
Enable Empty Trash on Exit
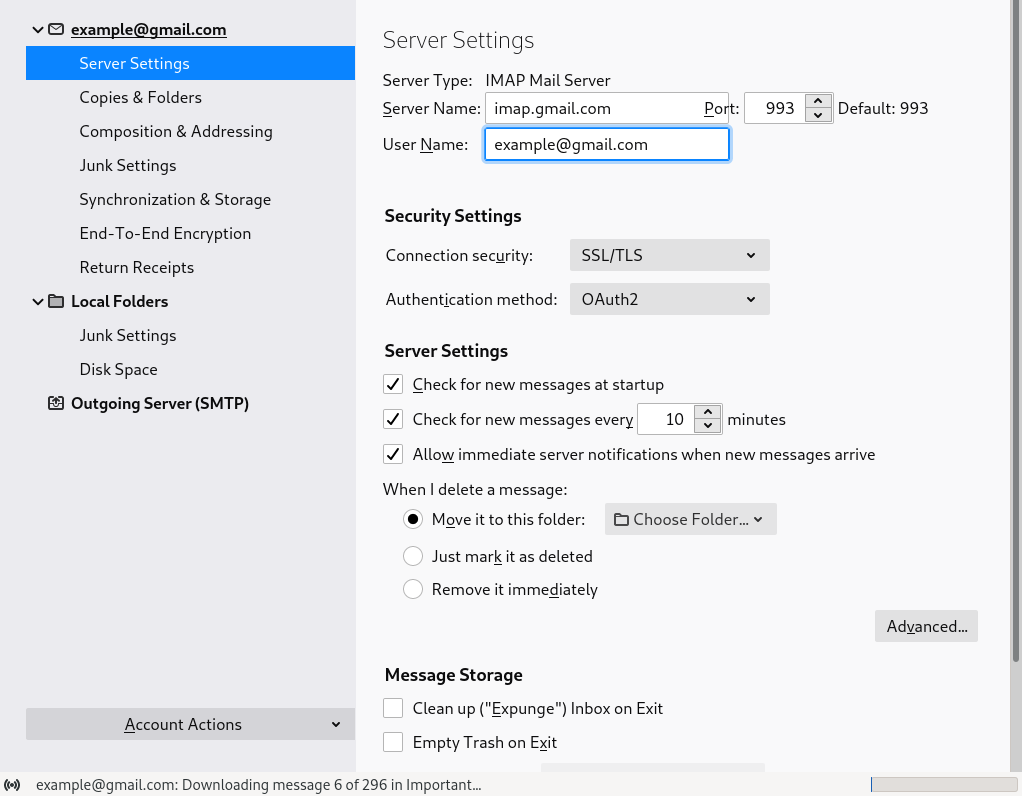click(x=392, y=742)
